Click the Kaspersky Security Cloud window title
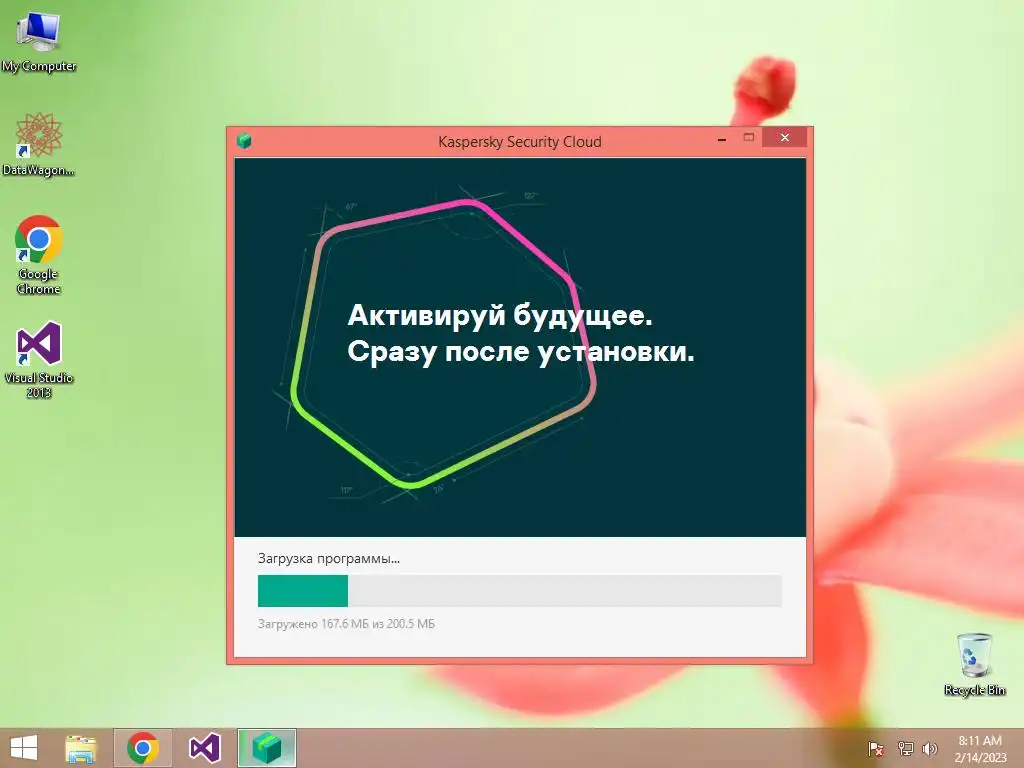The image size is (1024, 768). click(519, 142)
